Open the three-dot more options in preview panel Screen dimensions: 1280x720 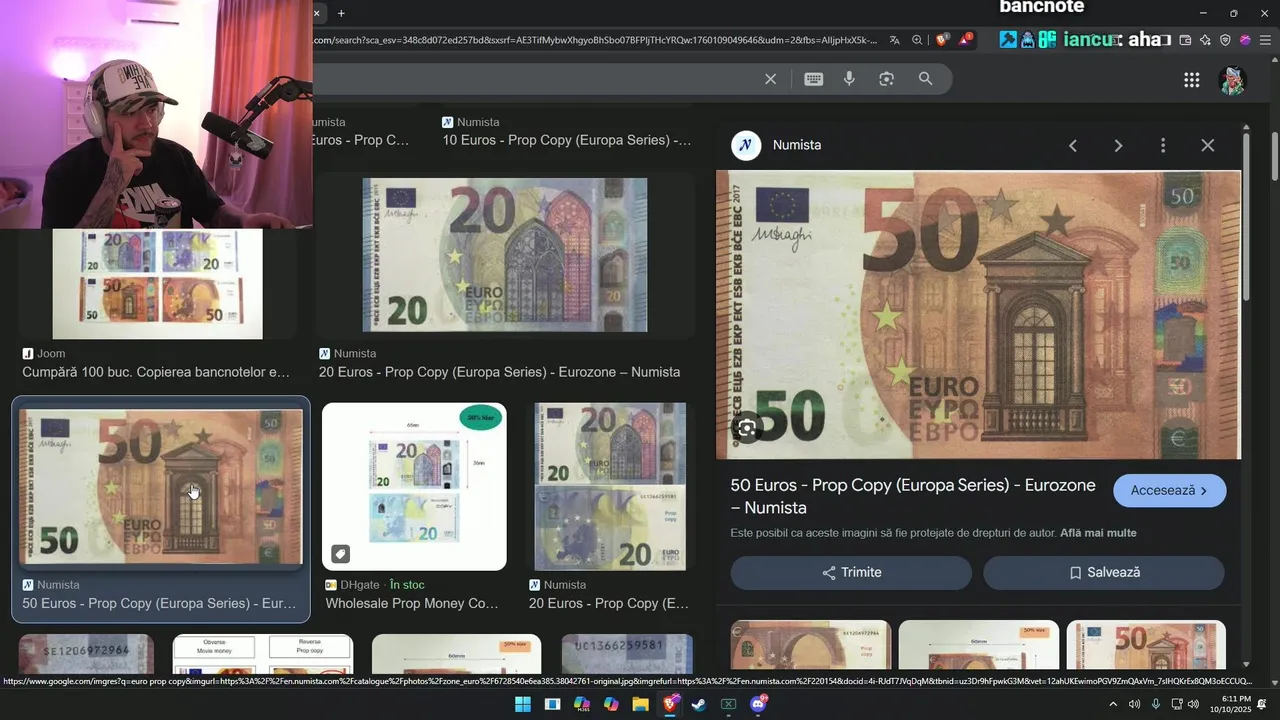(1162, 145)
